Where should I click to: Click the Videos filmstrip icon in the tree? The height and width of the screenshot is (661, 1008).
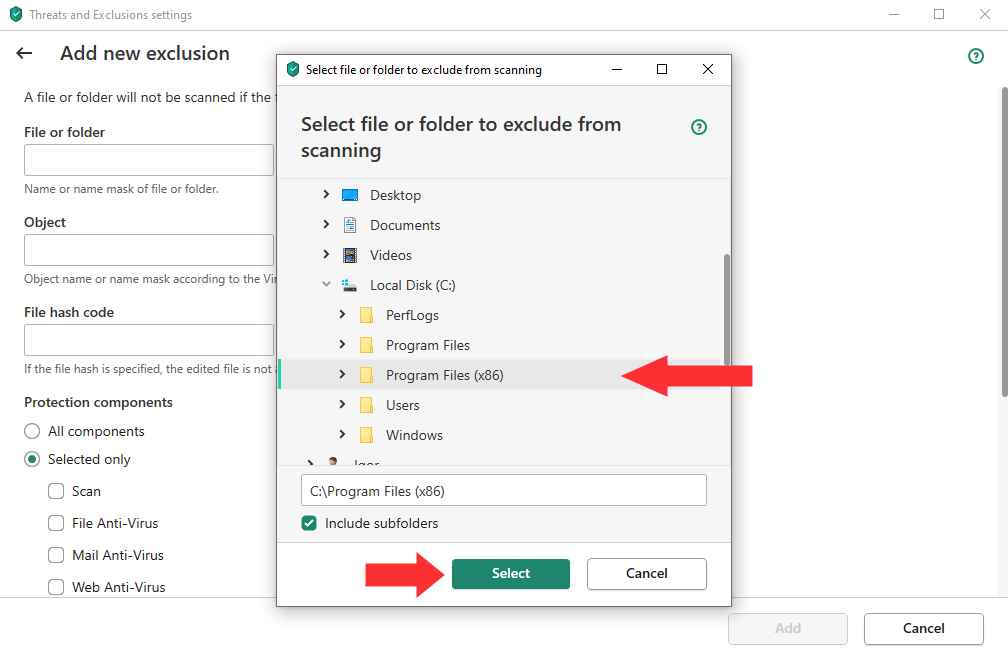point(350,255)
